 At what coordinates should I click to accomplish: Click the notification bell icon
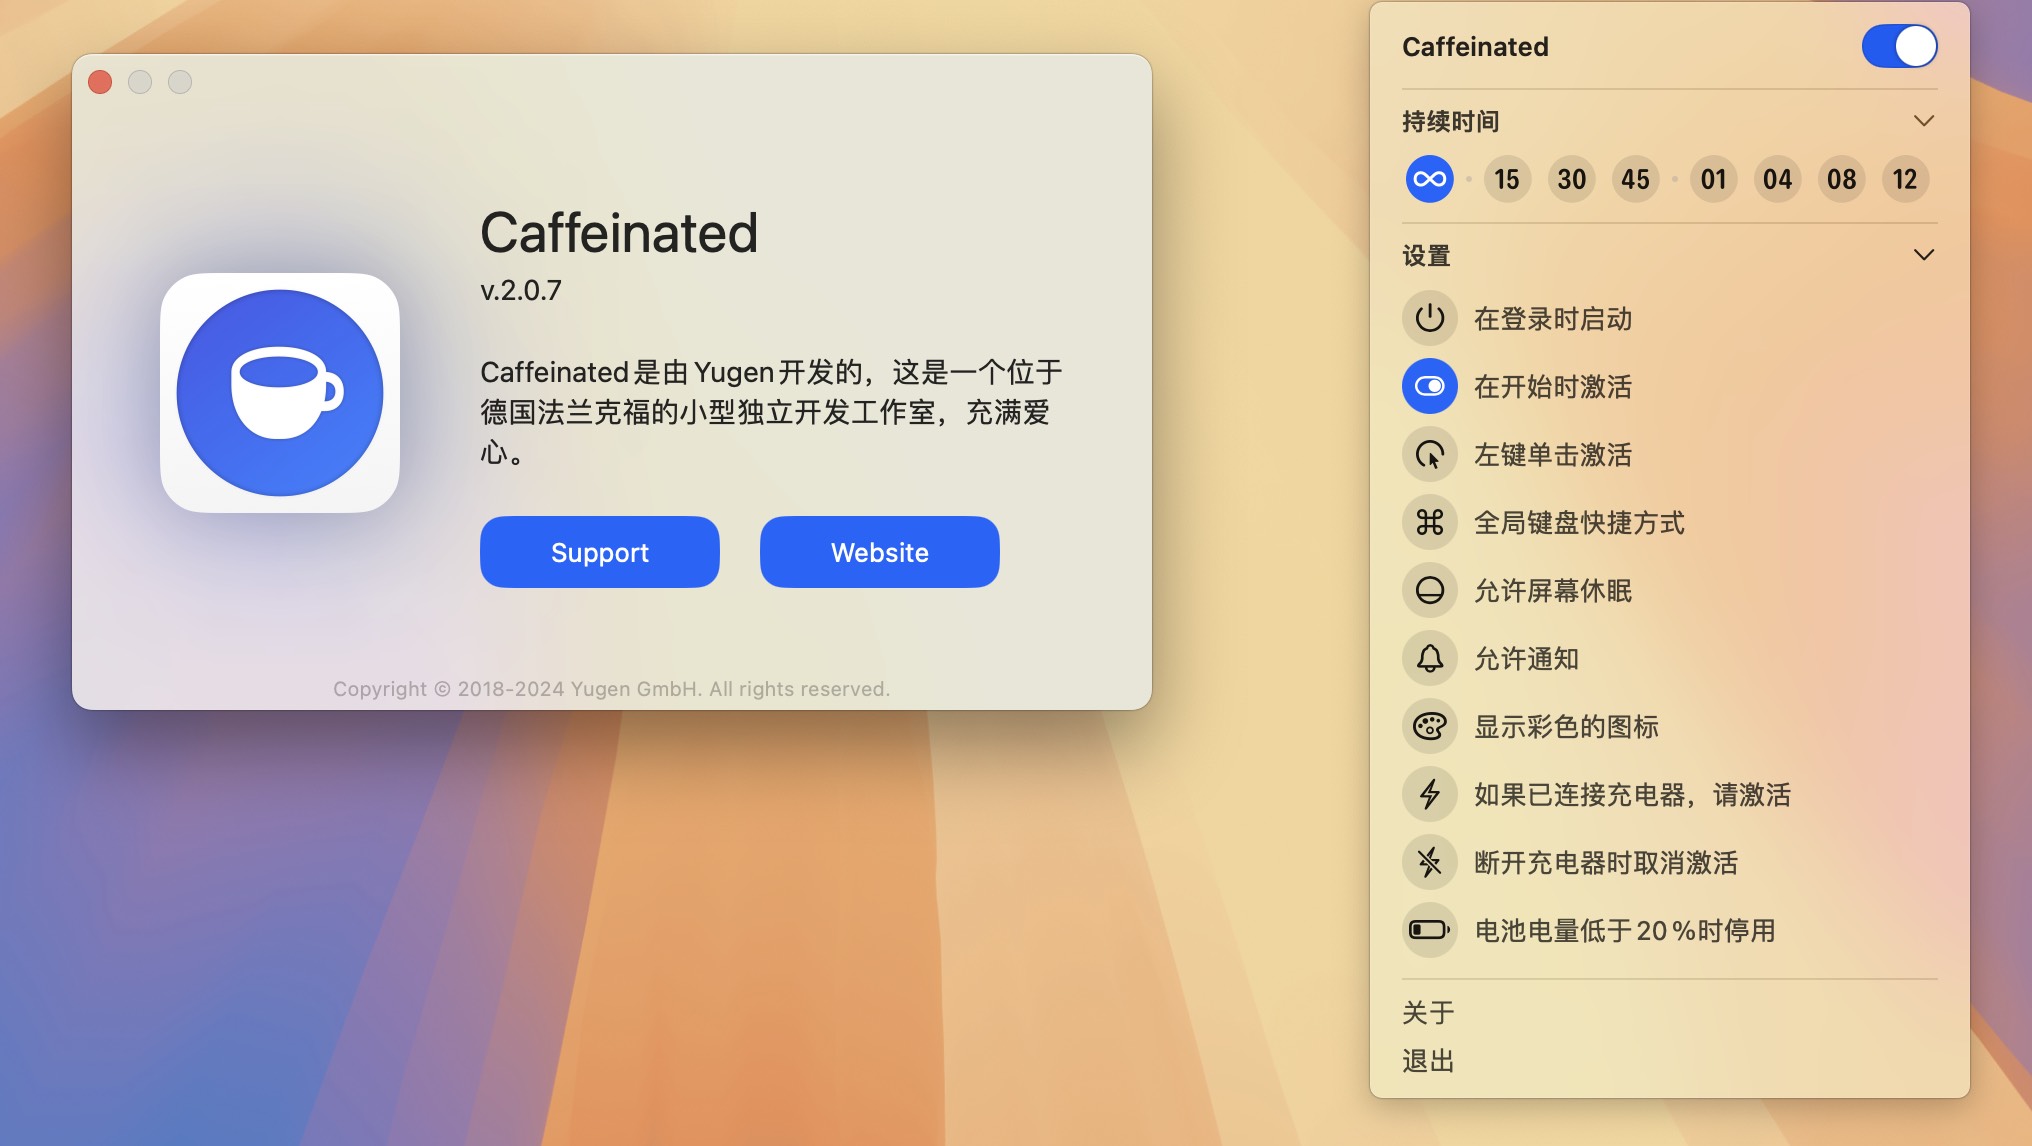[1430, 659]
